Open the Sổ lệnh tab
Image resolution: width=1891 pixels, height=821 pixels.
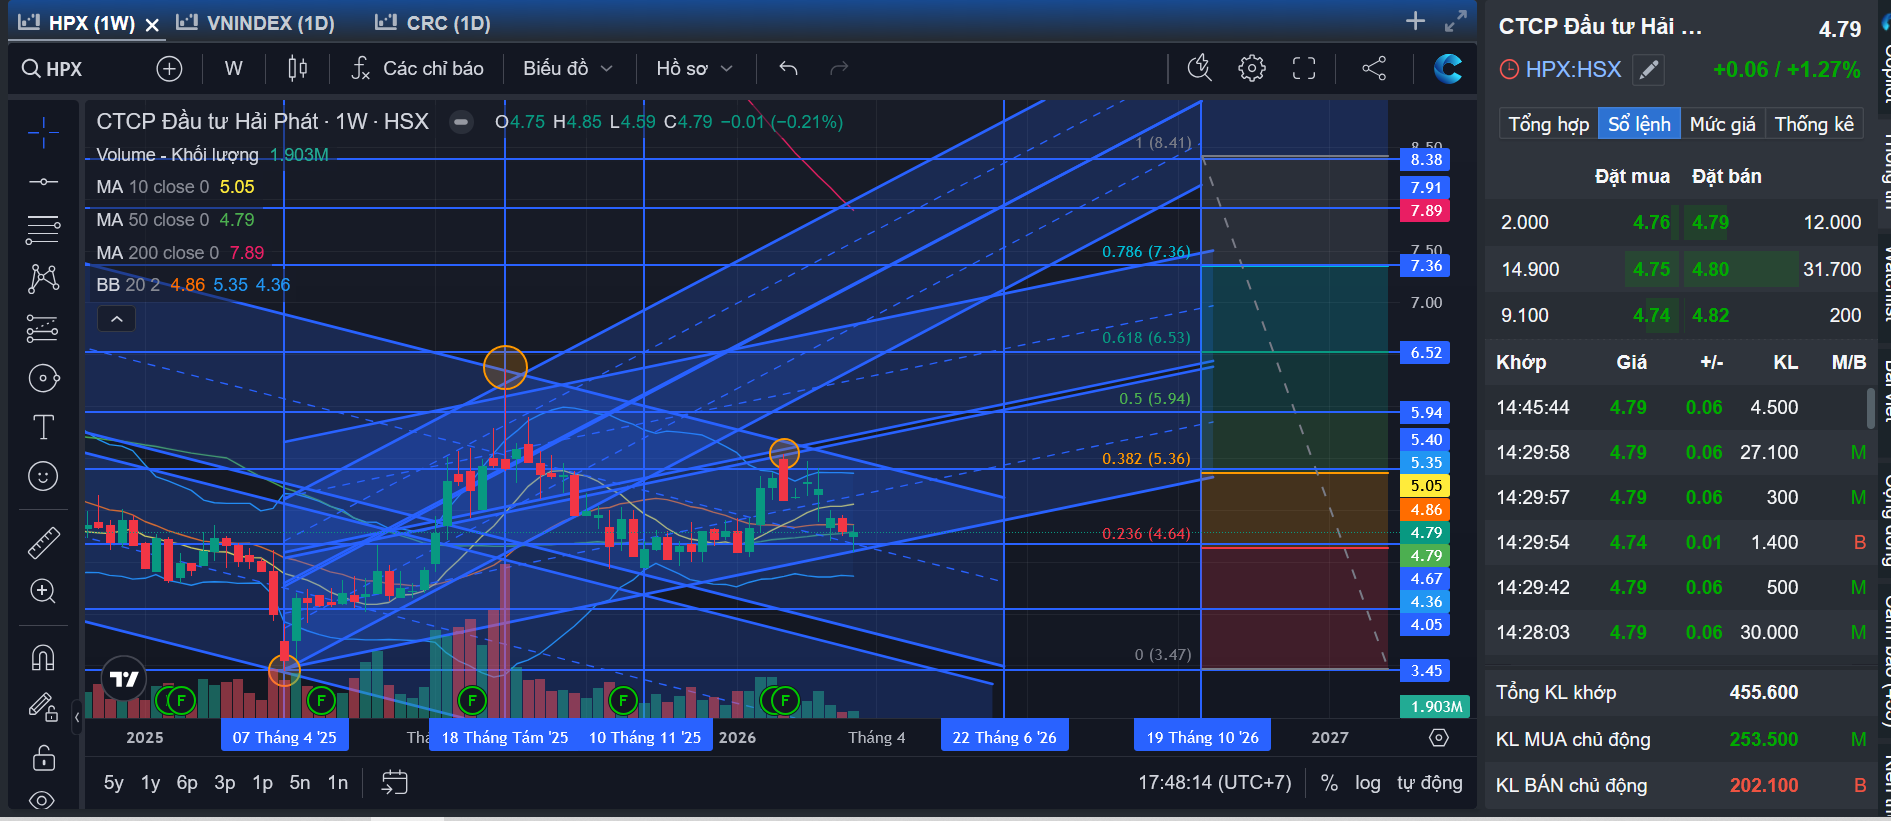1639,124
